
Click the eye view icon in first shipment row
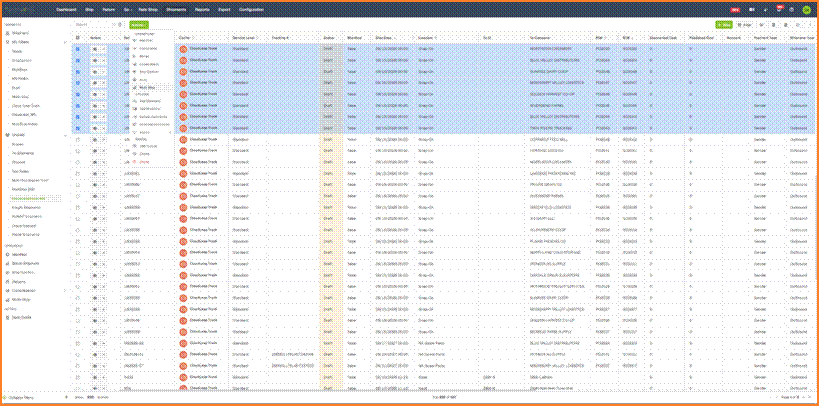pyautogui.click(x=95, y=49)
